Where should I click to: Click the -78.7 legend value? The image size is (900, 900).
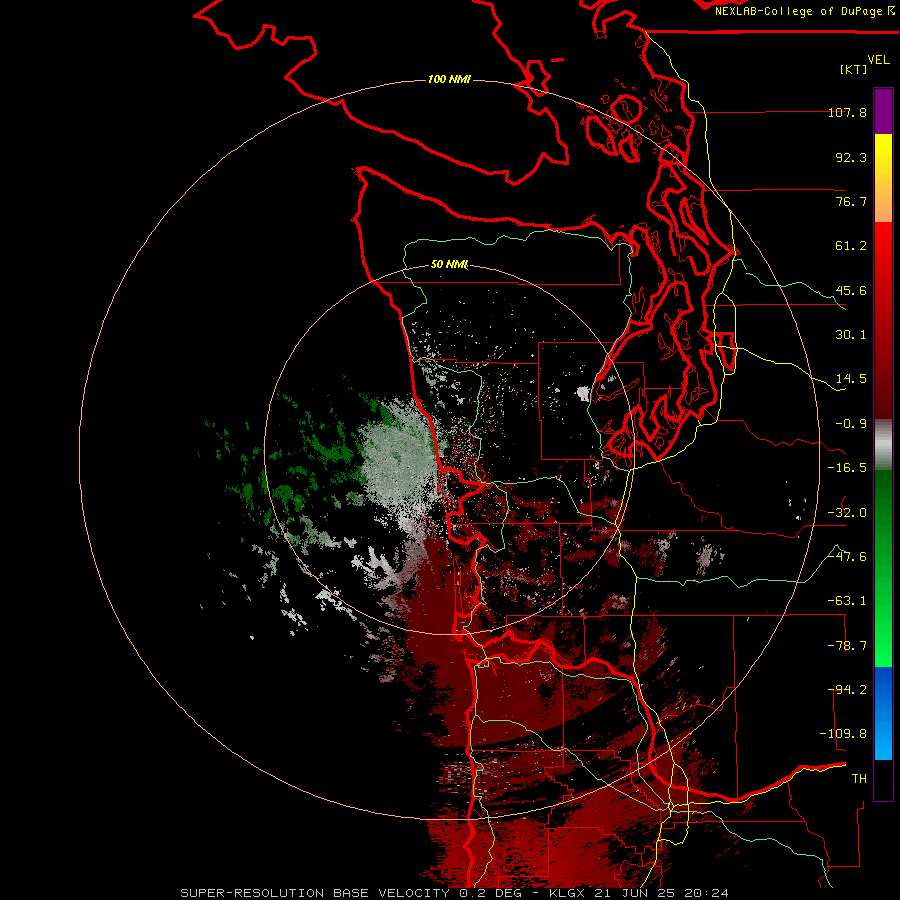pyautogui.click(x=847, y=646)
